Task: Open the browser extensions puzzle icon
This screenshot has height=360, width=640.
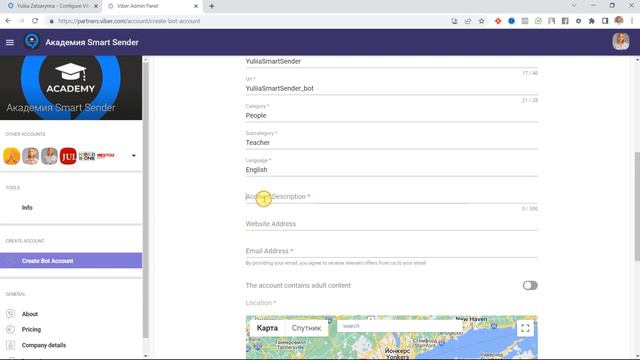Action: tap(591, 21)
